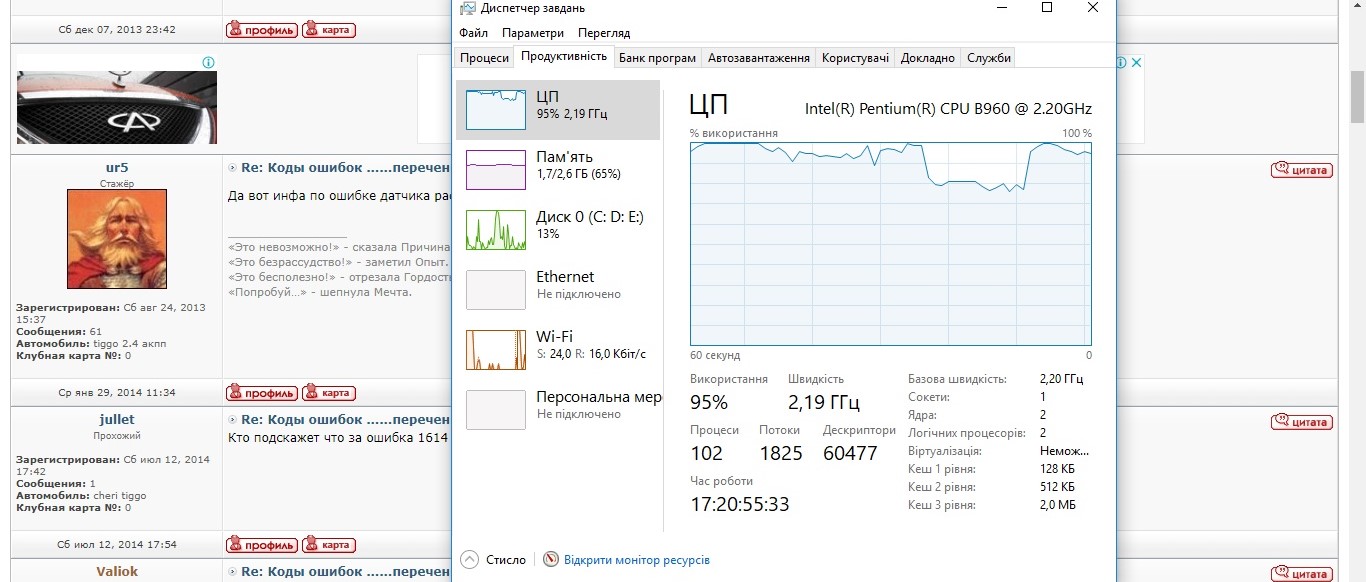The image size is (1366, 582).
Task: Open Відкрити монітор ресурсів link
Action: click(x=637, y=560)
